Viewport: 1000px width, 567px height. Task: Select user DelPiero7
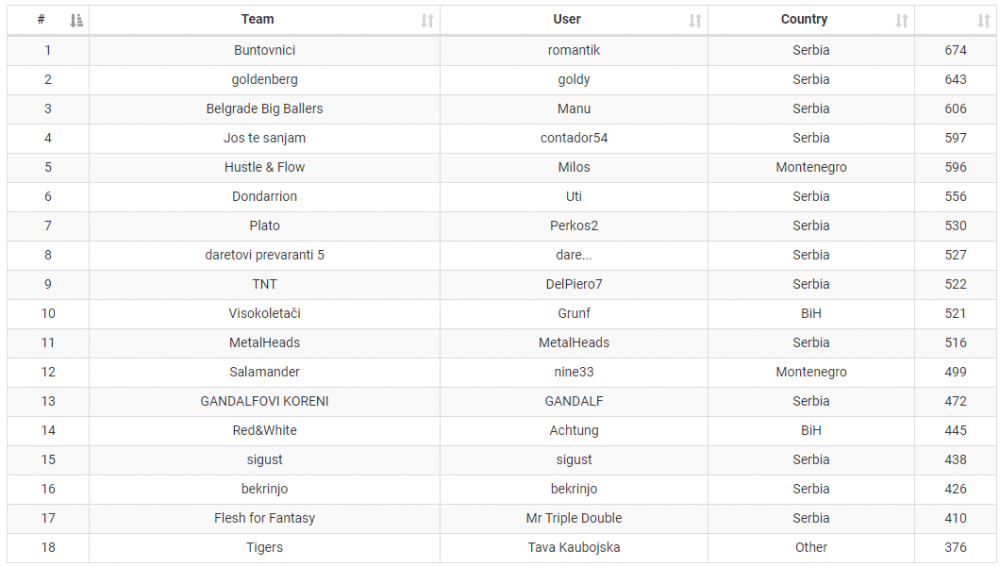pos(574,284)
